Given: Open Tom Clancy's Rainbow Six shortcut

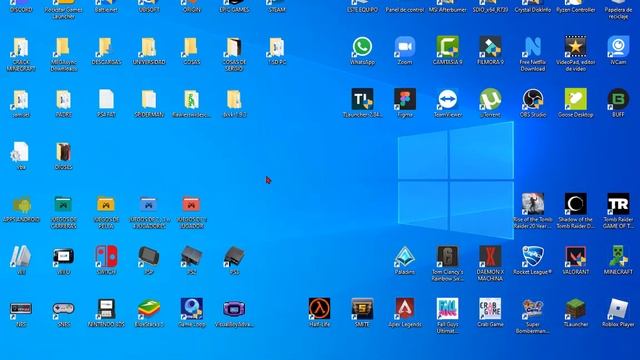Looking at the screenshot, I should click(447, 257).
